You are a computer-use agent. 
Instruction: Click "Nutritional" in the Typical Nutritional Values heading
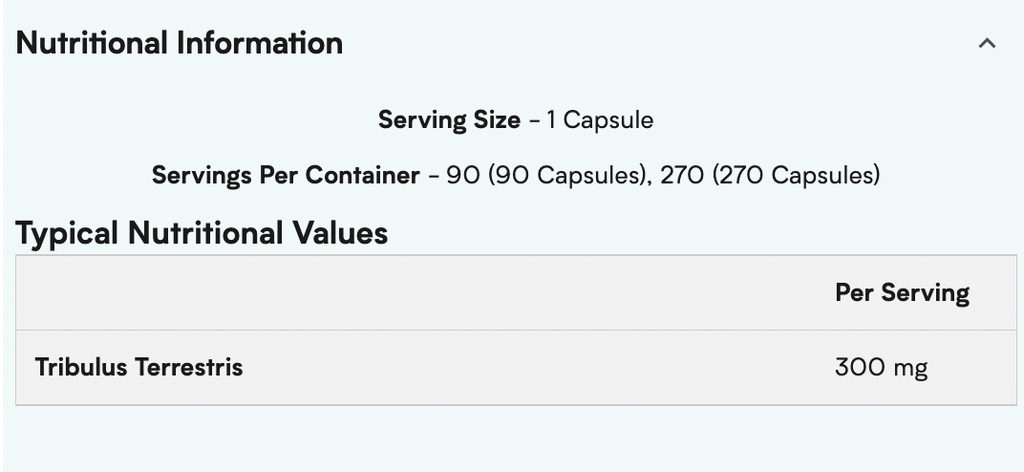click(205, 233)
